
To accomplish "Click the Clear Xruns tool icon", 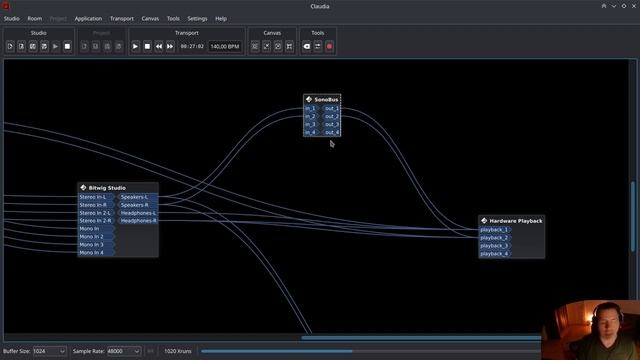I will (x=307, y=47).
